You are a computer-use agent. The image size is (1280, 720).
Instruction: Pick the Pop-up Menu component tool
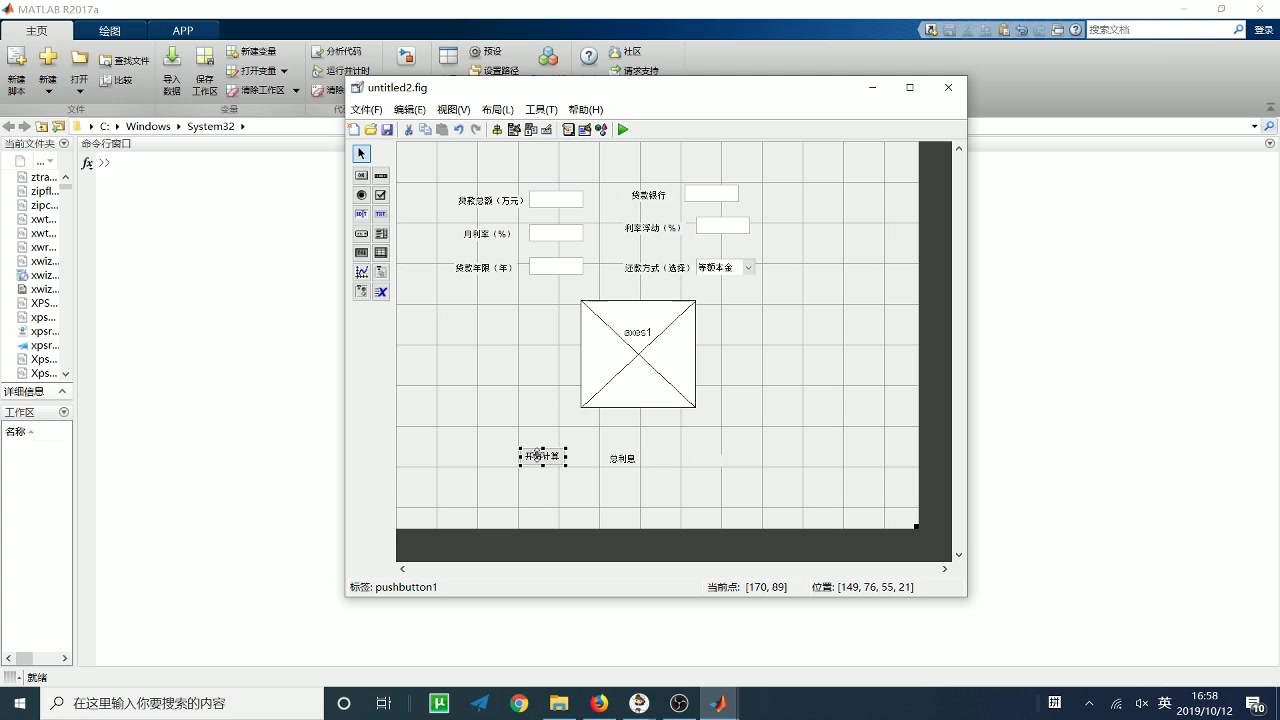[x=362, y=234]
